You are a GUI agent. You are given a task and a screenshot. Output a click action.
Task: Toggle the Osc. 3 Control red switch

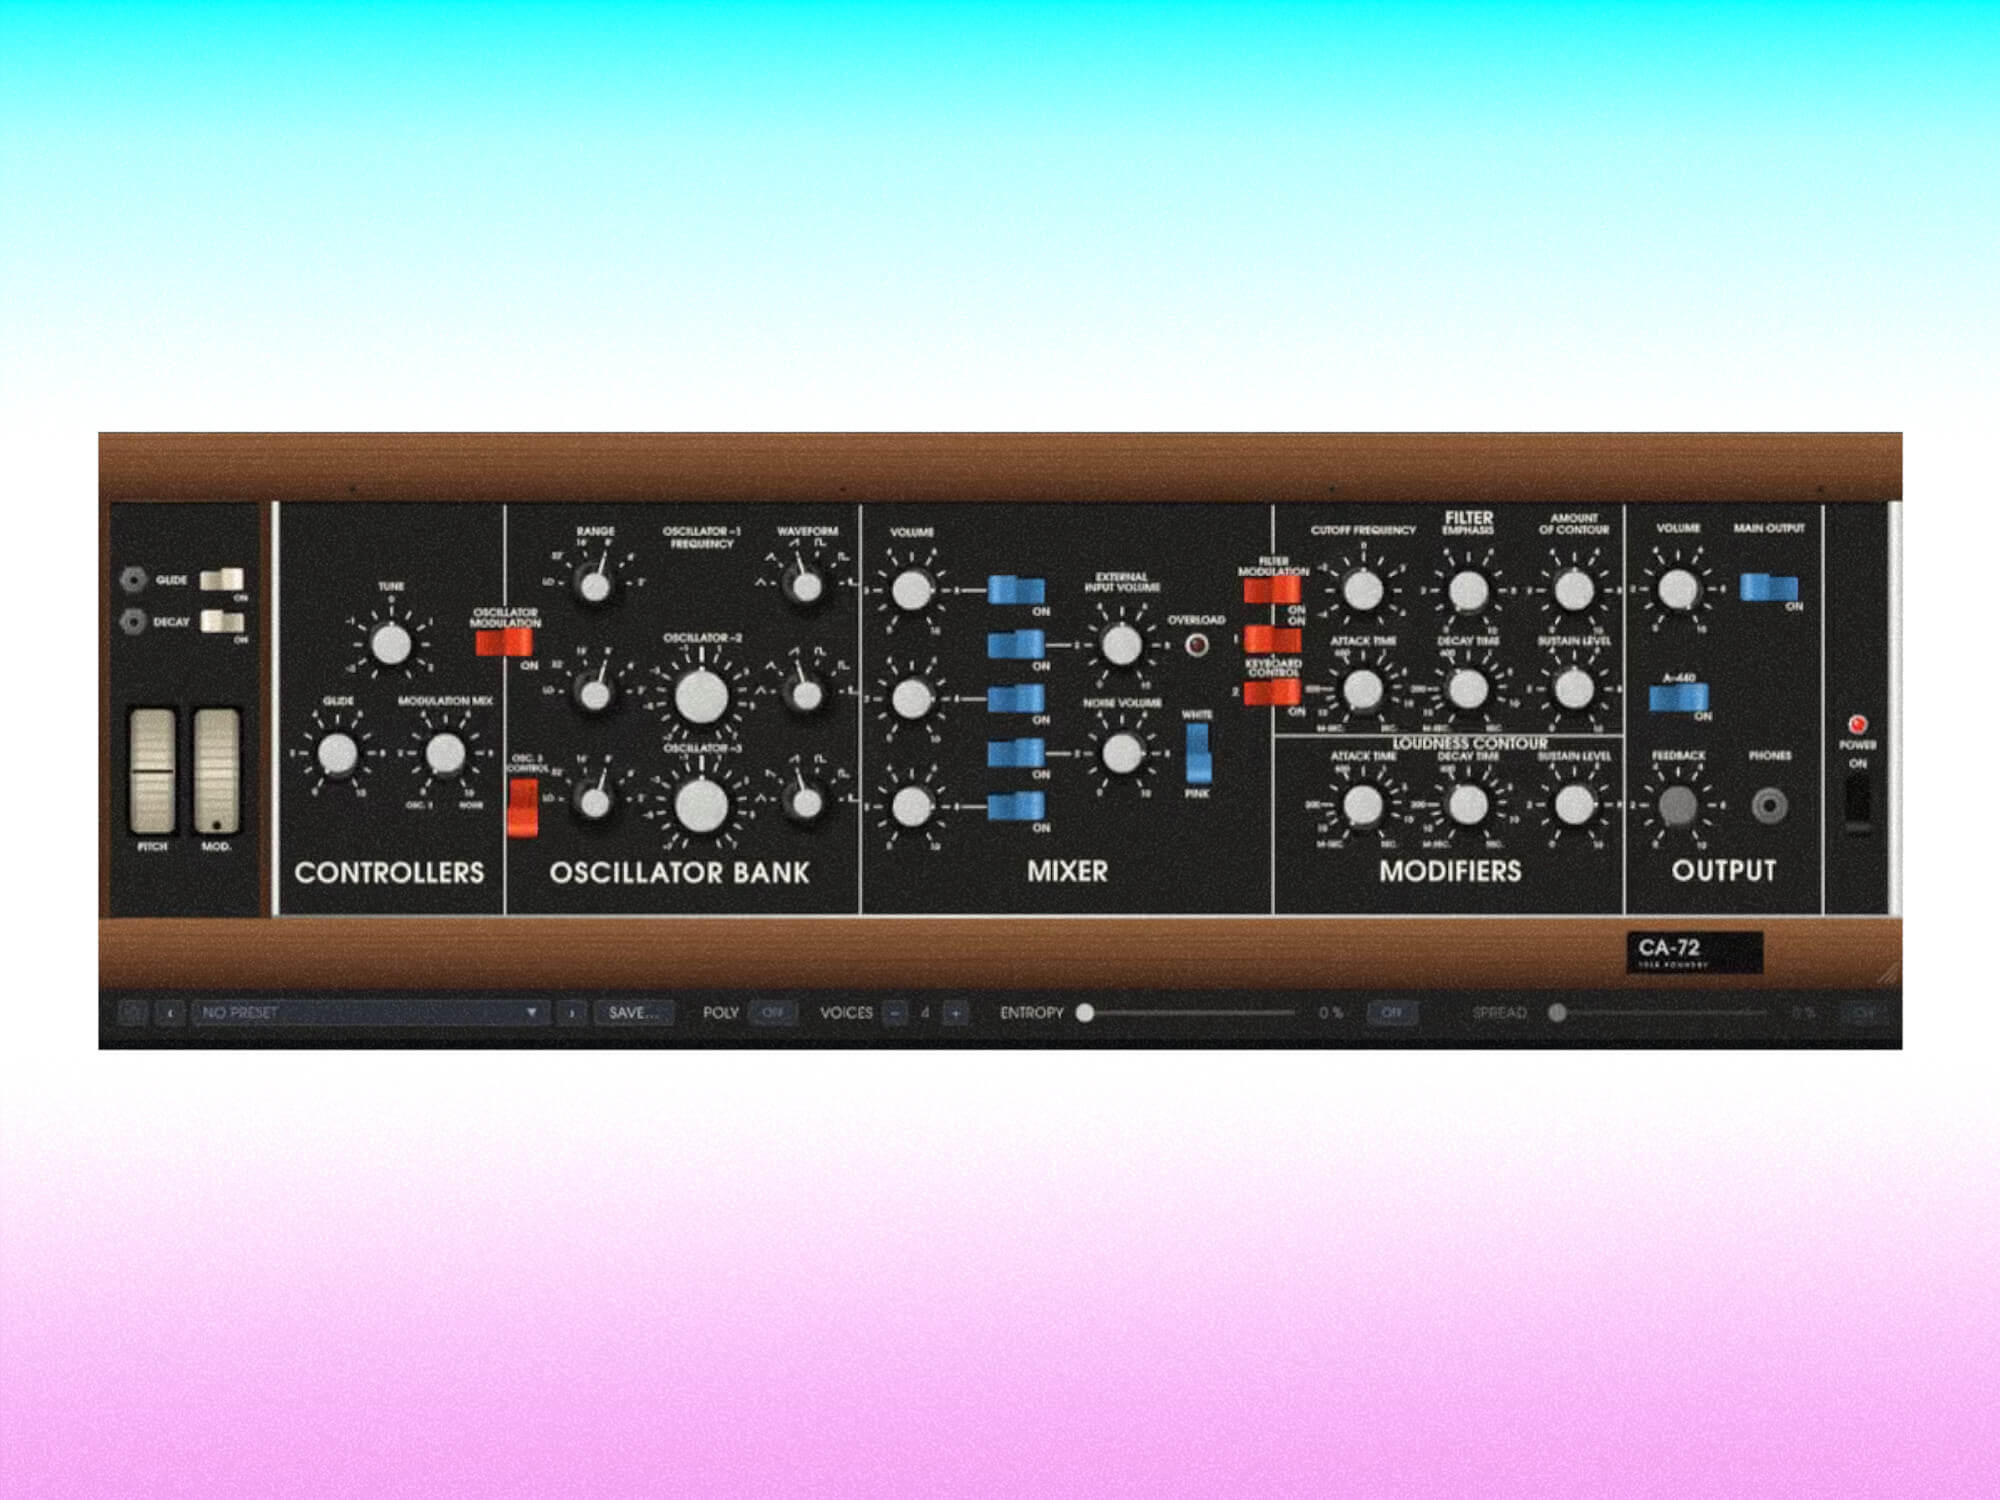coord(522,808)
